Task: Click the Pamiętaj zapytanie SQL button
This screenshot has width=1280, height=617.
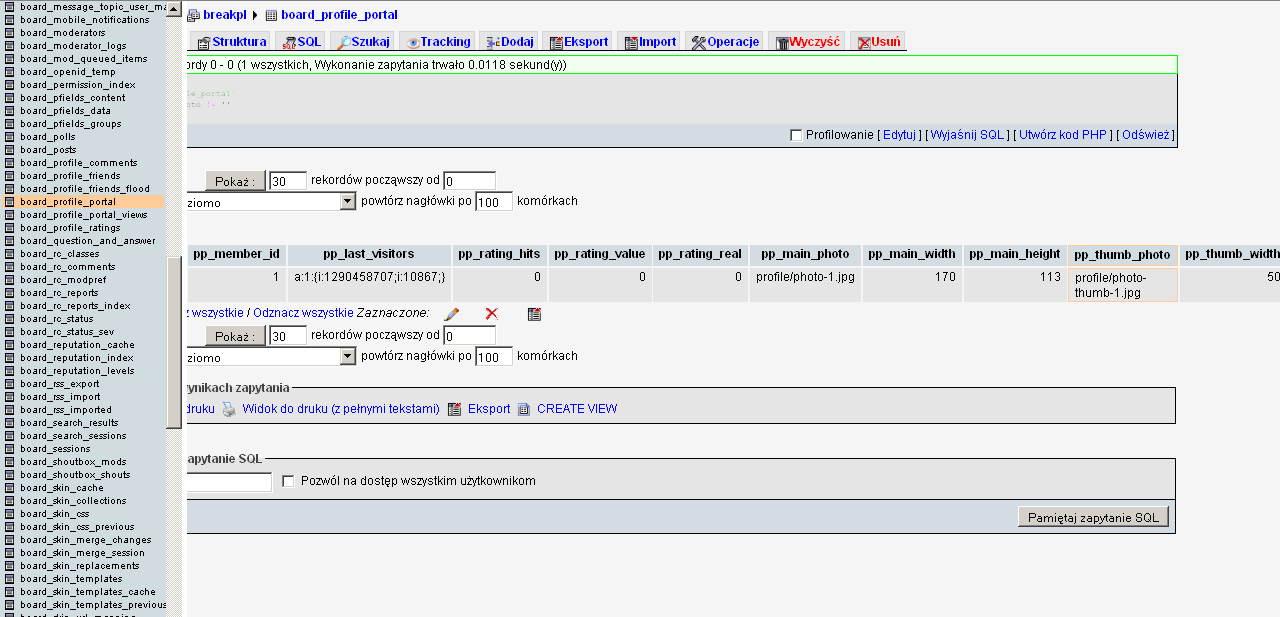Action: pos(1093,517)
